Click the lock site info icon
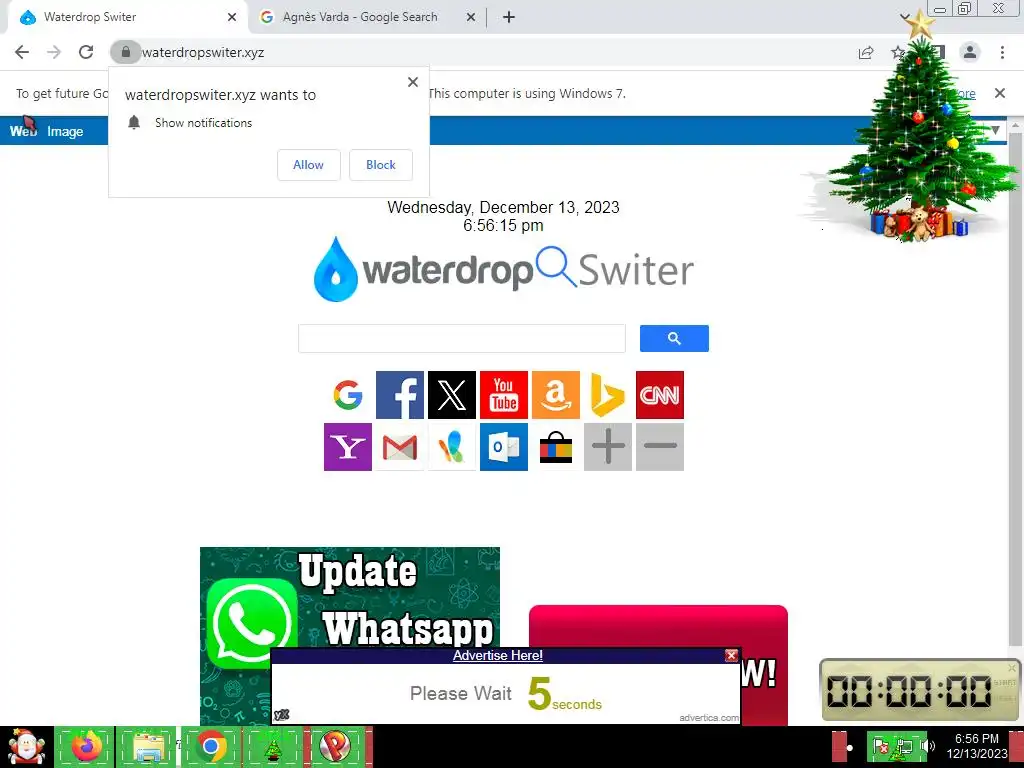 125,52
